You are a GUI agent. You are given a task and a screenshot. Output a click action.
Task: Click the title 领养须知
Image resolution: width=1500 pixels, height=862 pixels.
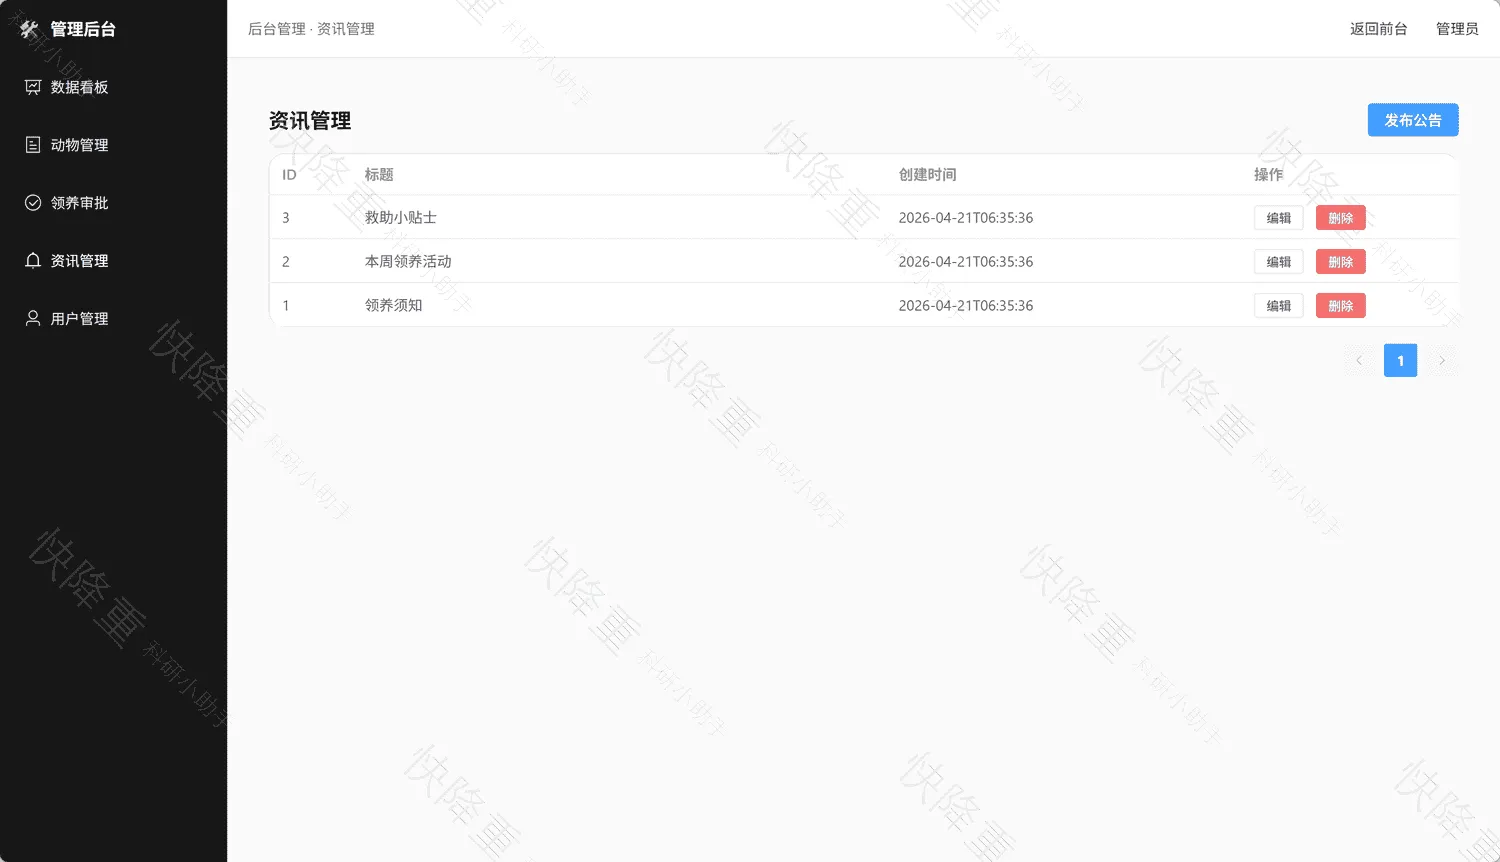click(x=394, y=306)
